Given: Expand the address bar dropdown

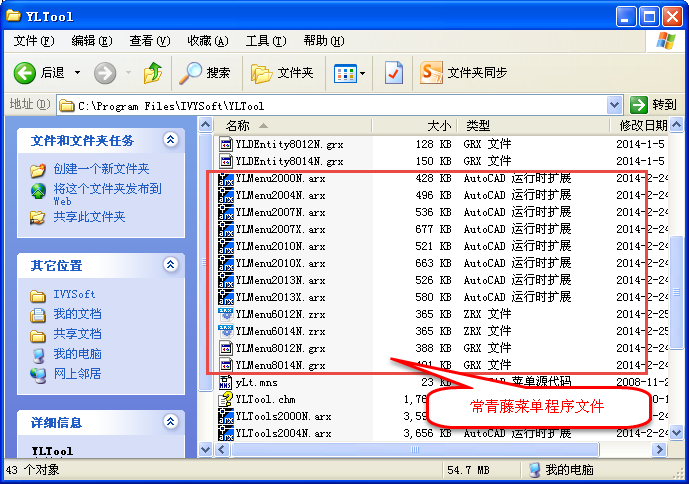Looking at the screenshot, I should pyautogui.click(x=614, y=106).
